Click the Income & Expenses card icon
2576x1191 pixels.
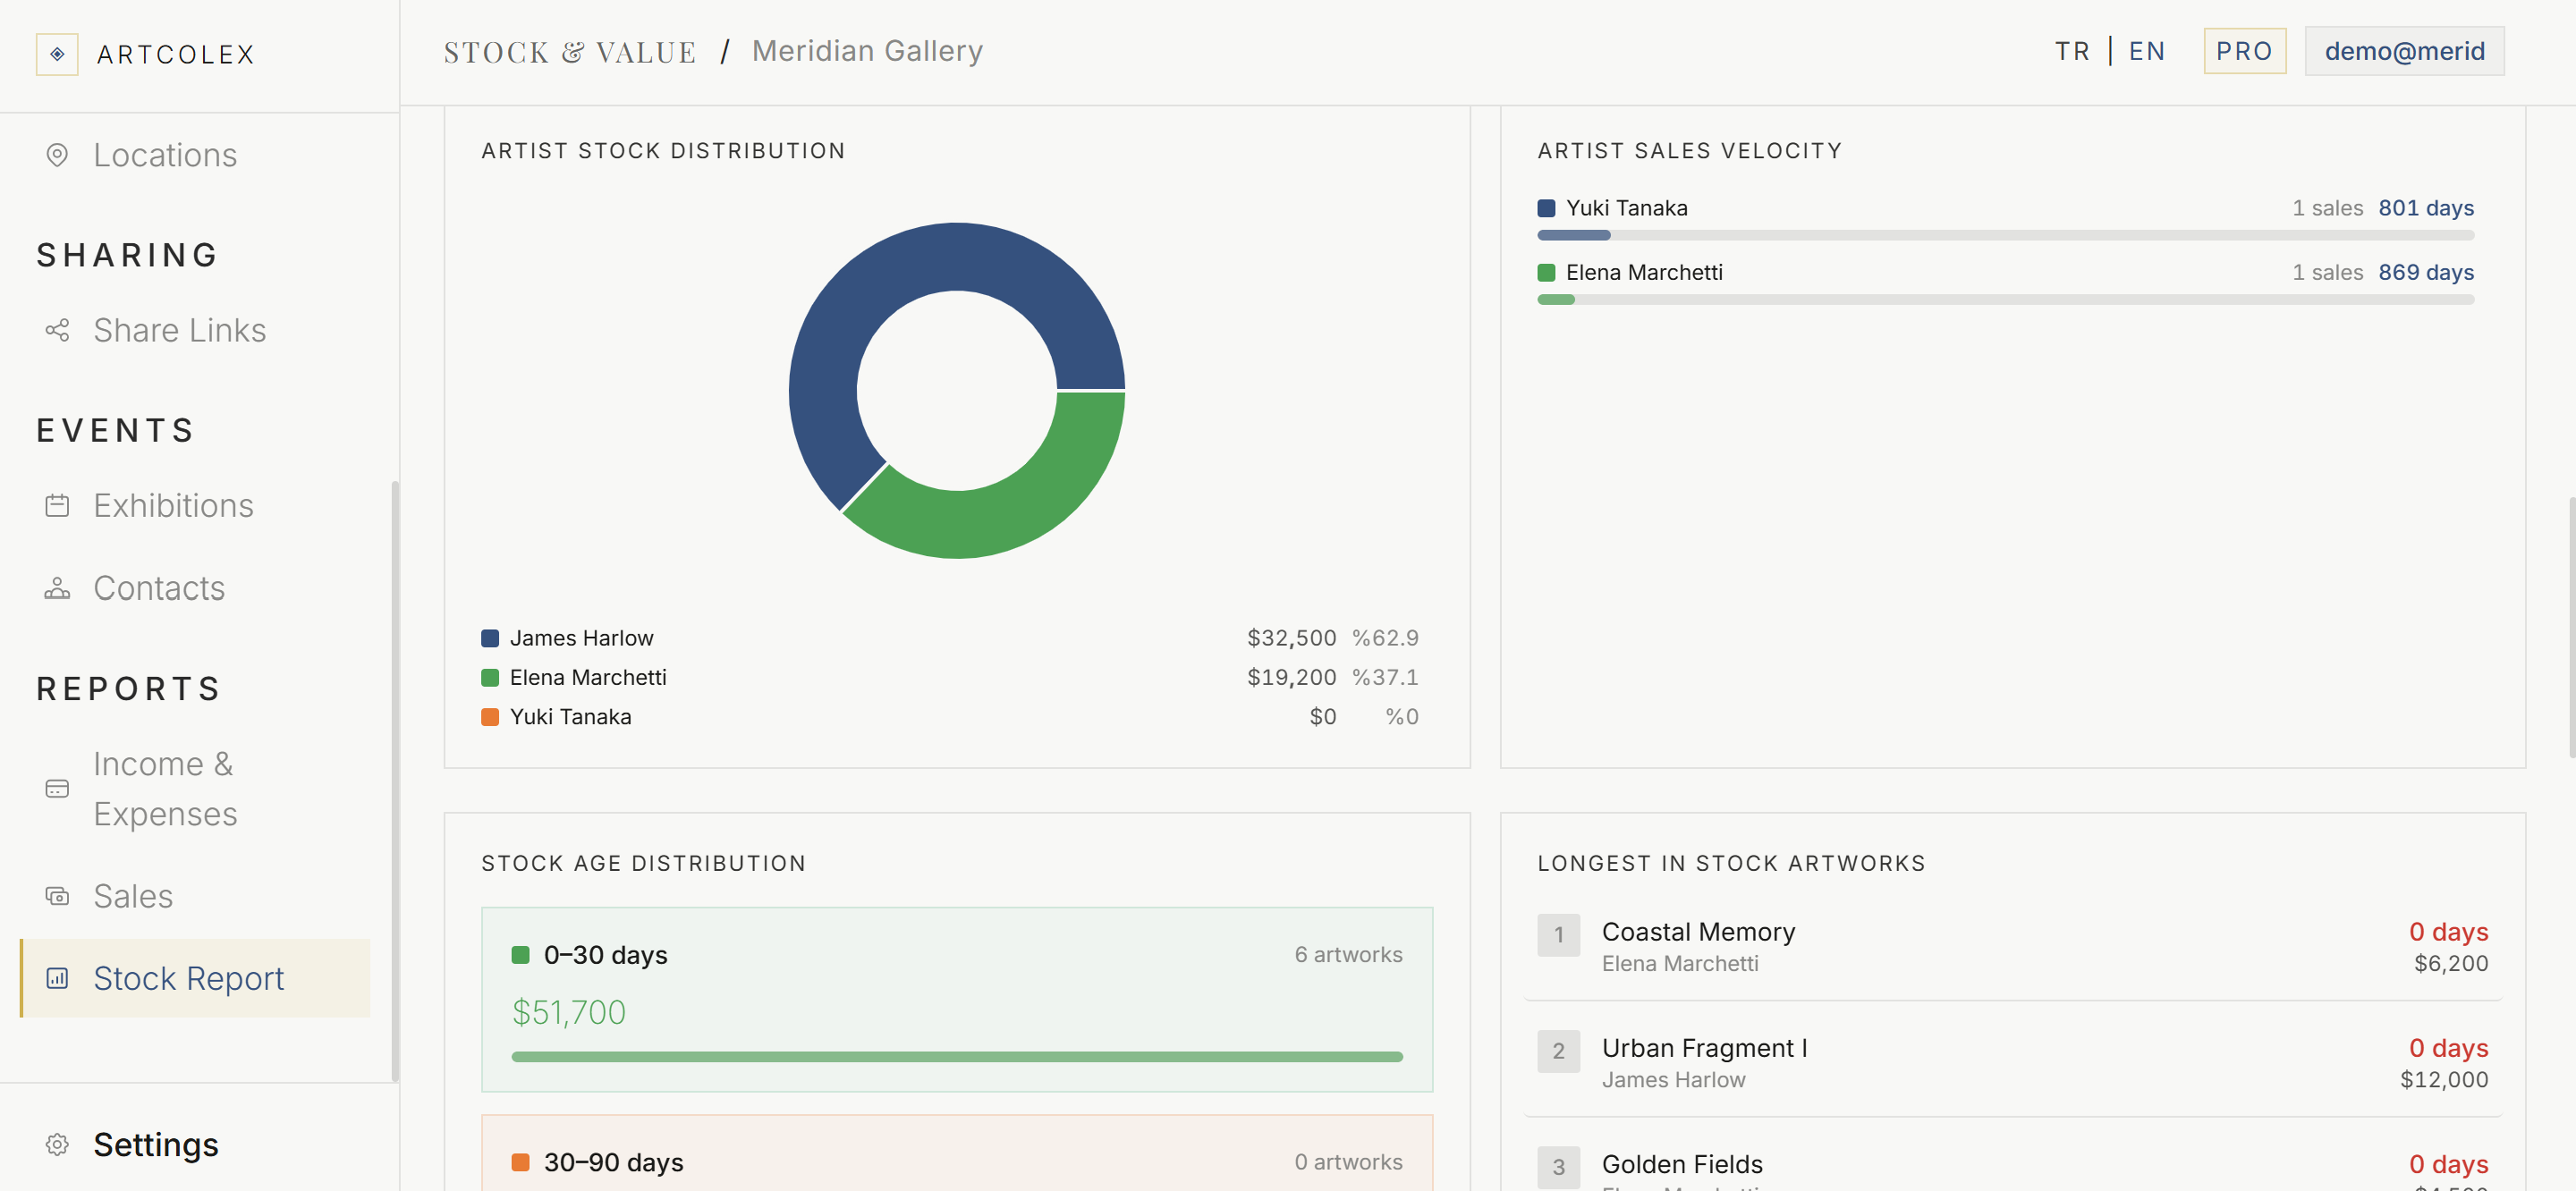(x=57, y=789)
